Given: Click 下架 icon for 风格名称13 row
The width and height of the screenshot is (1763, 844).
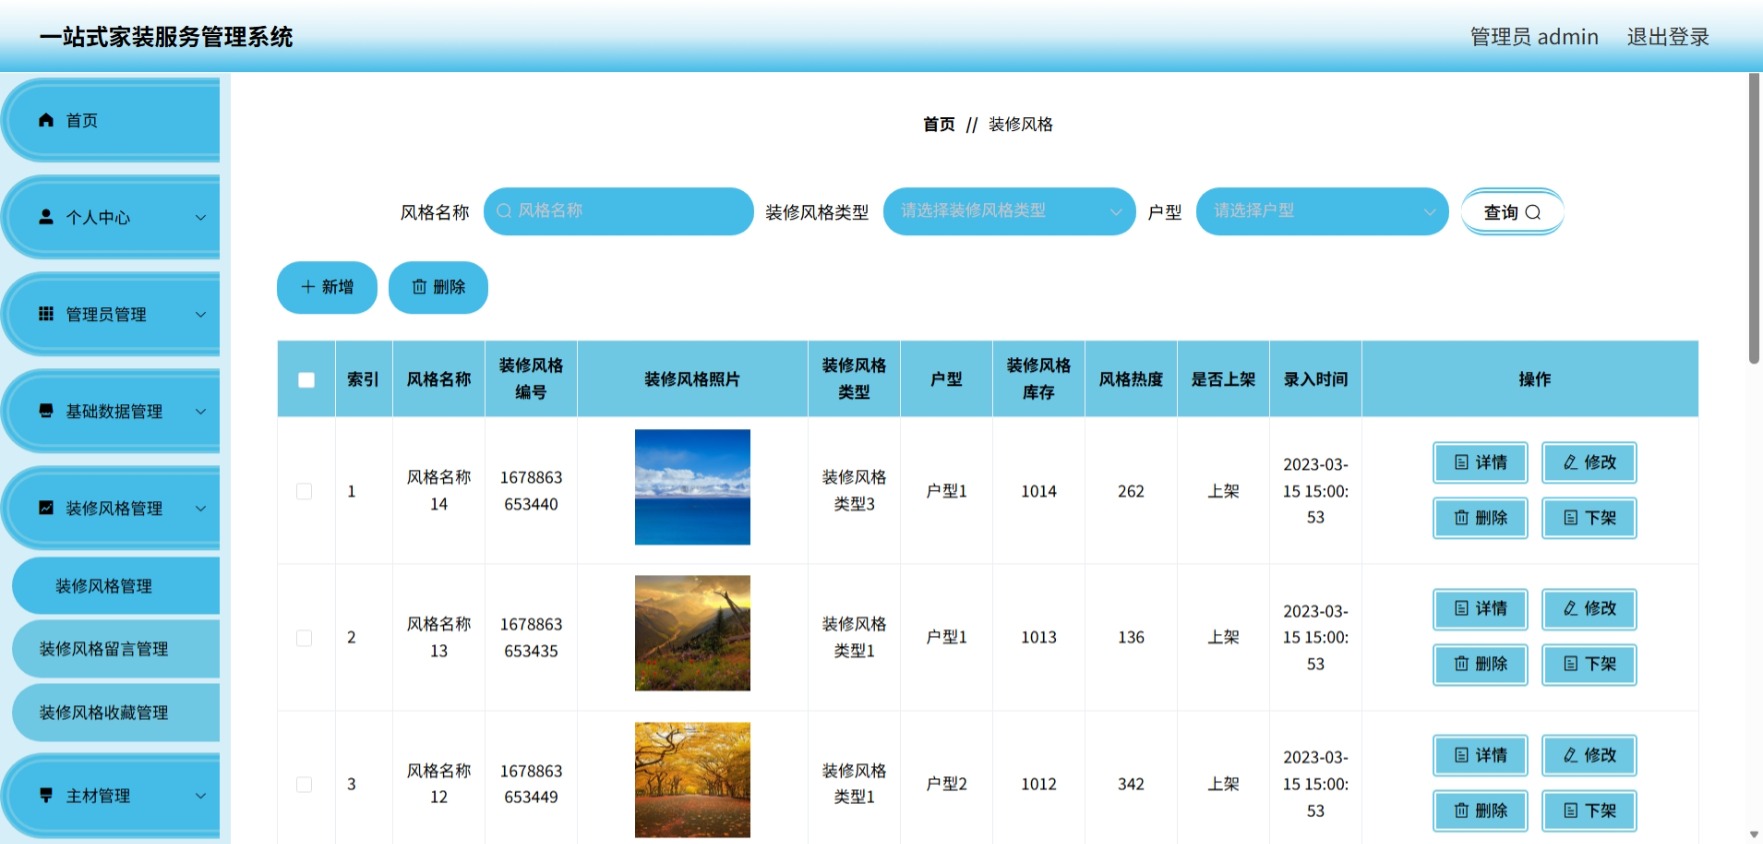Looking at the screenshot, I should 1570,664.
